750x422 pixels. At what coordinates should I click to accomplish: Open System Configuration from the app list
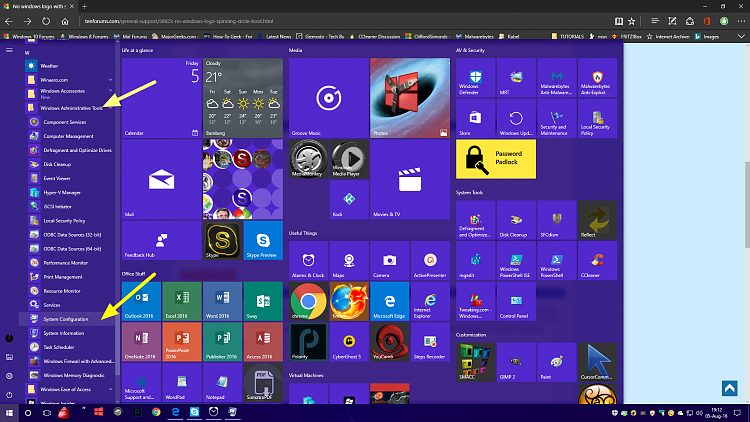coord(67,319)
